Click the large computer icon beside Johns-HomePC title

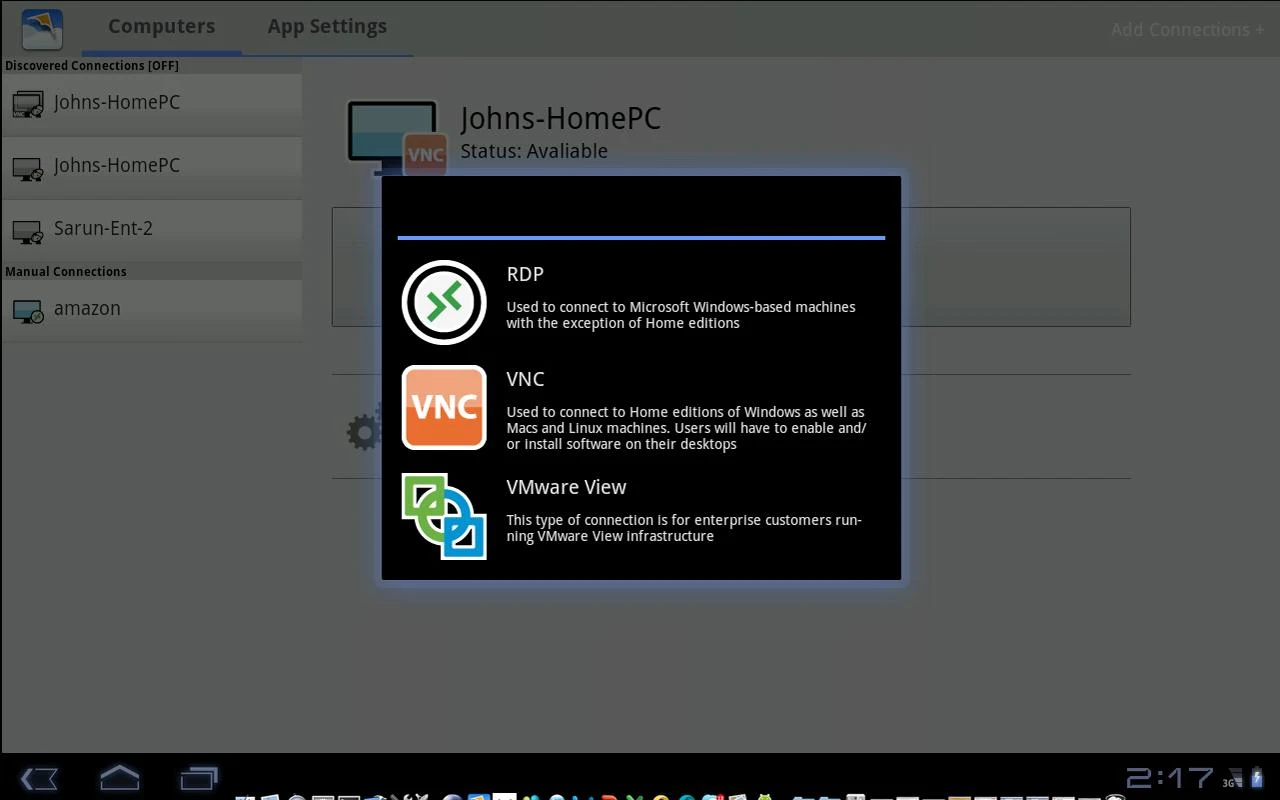click(x=396, y=137)
